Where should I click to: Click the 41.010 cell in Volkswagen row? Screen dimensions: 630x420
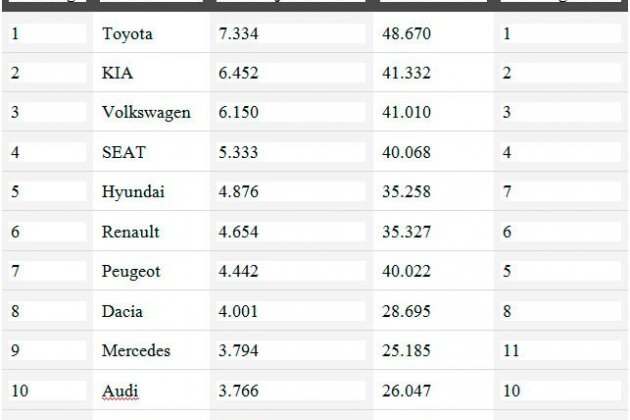click(x=406, y=112)
